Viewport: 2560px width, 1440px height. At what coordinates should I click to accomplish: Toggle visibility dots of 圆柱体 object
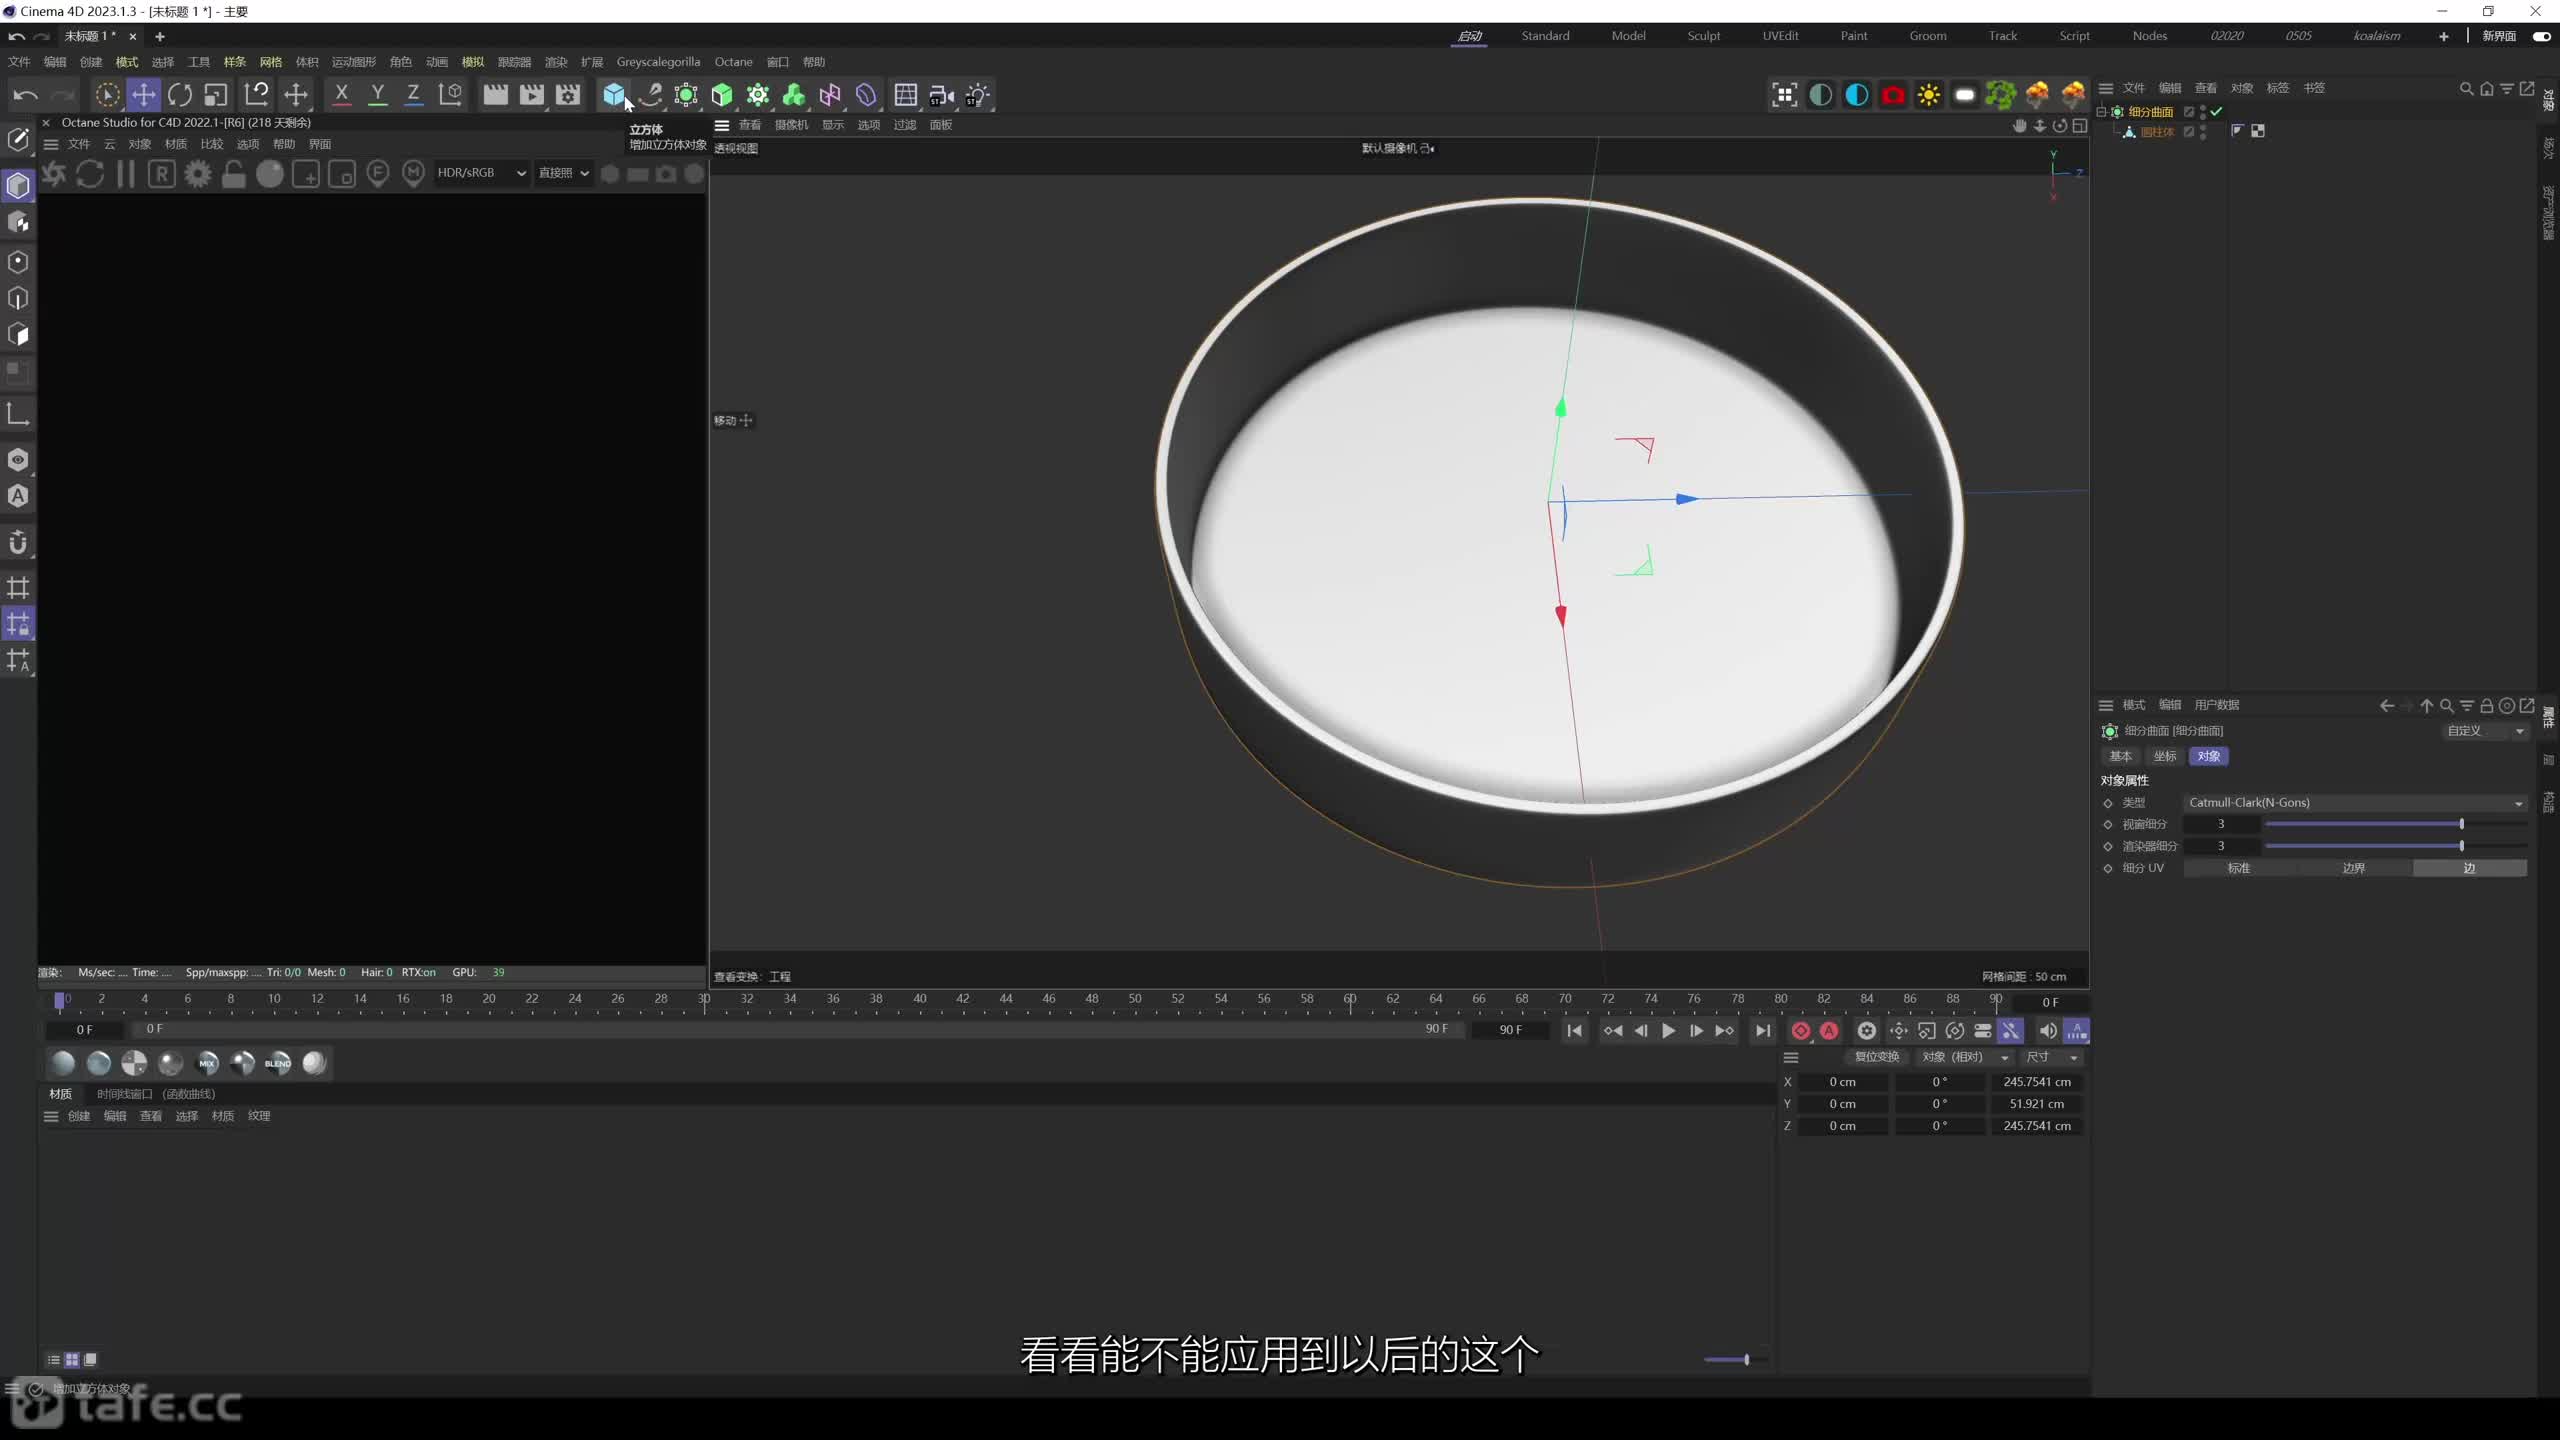(x=2203, y=131)
